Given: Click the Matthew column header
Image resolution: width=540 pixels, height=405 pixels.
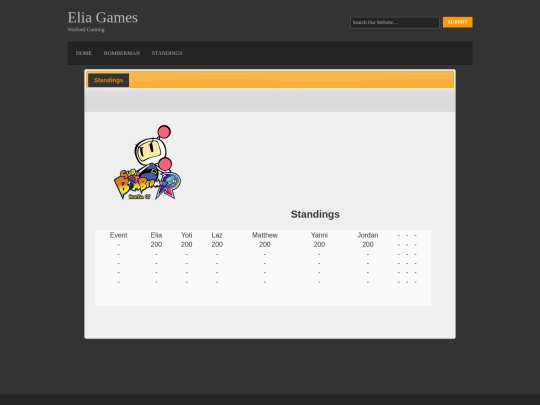Looking at the screenshot, I should 264,235.
